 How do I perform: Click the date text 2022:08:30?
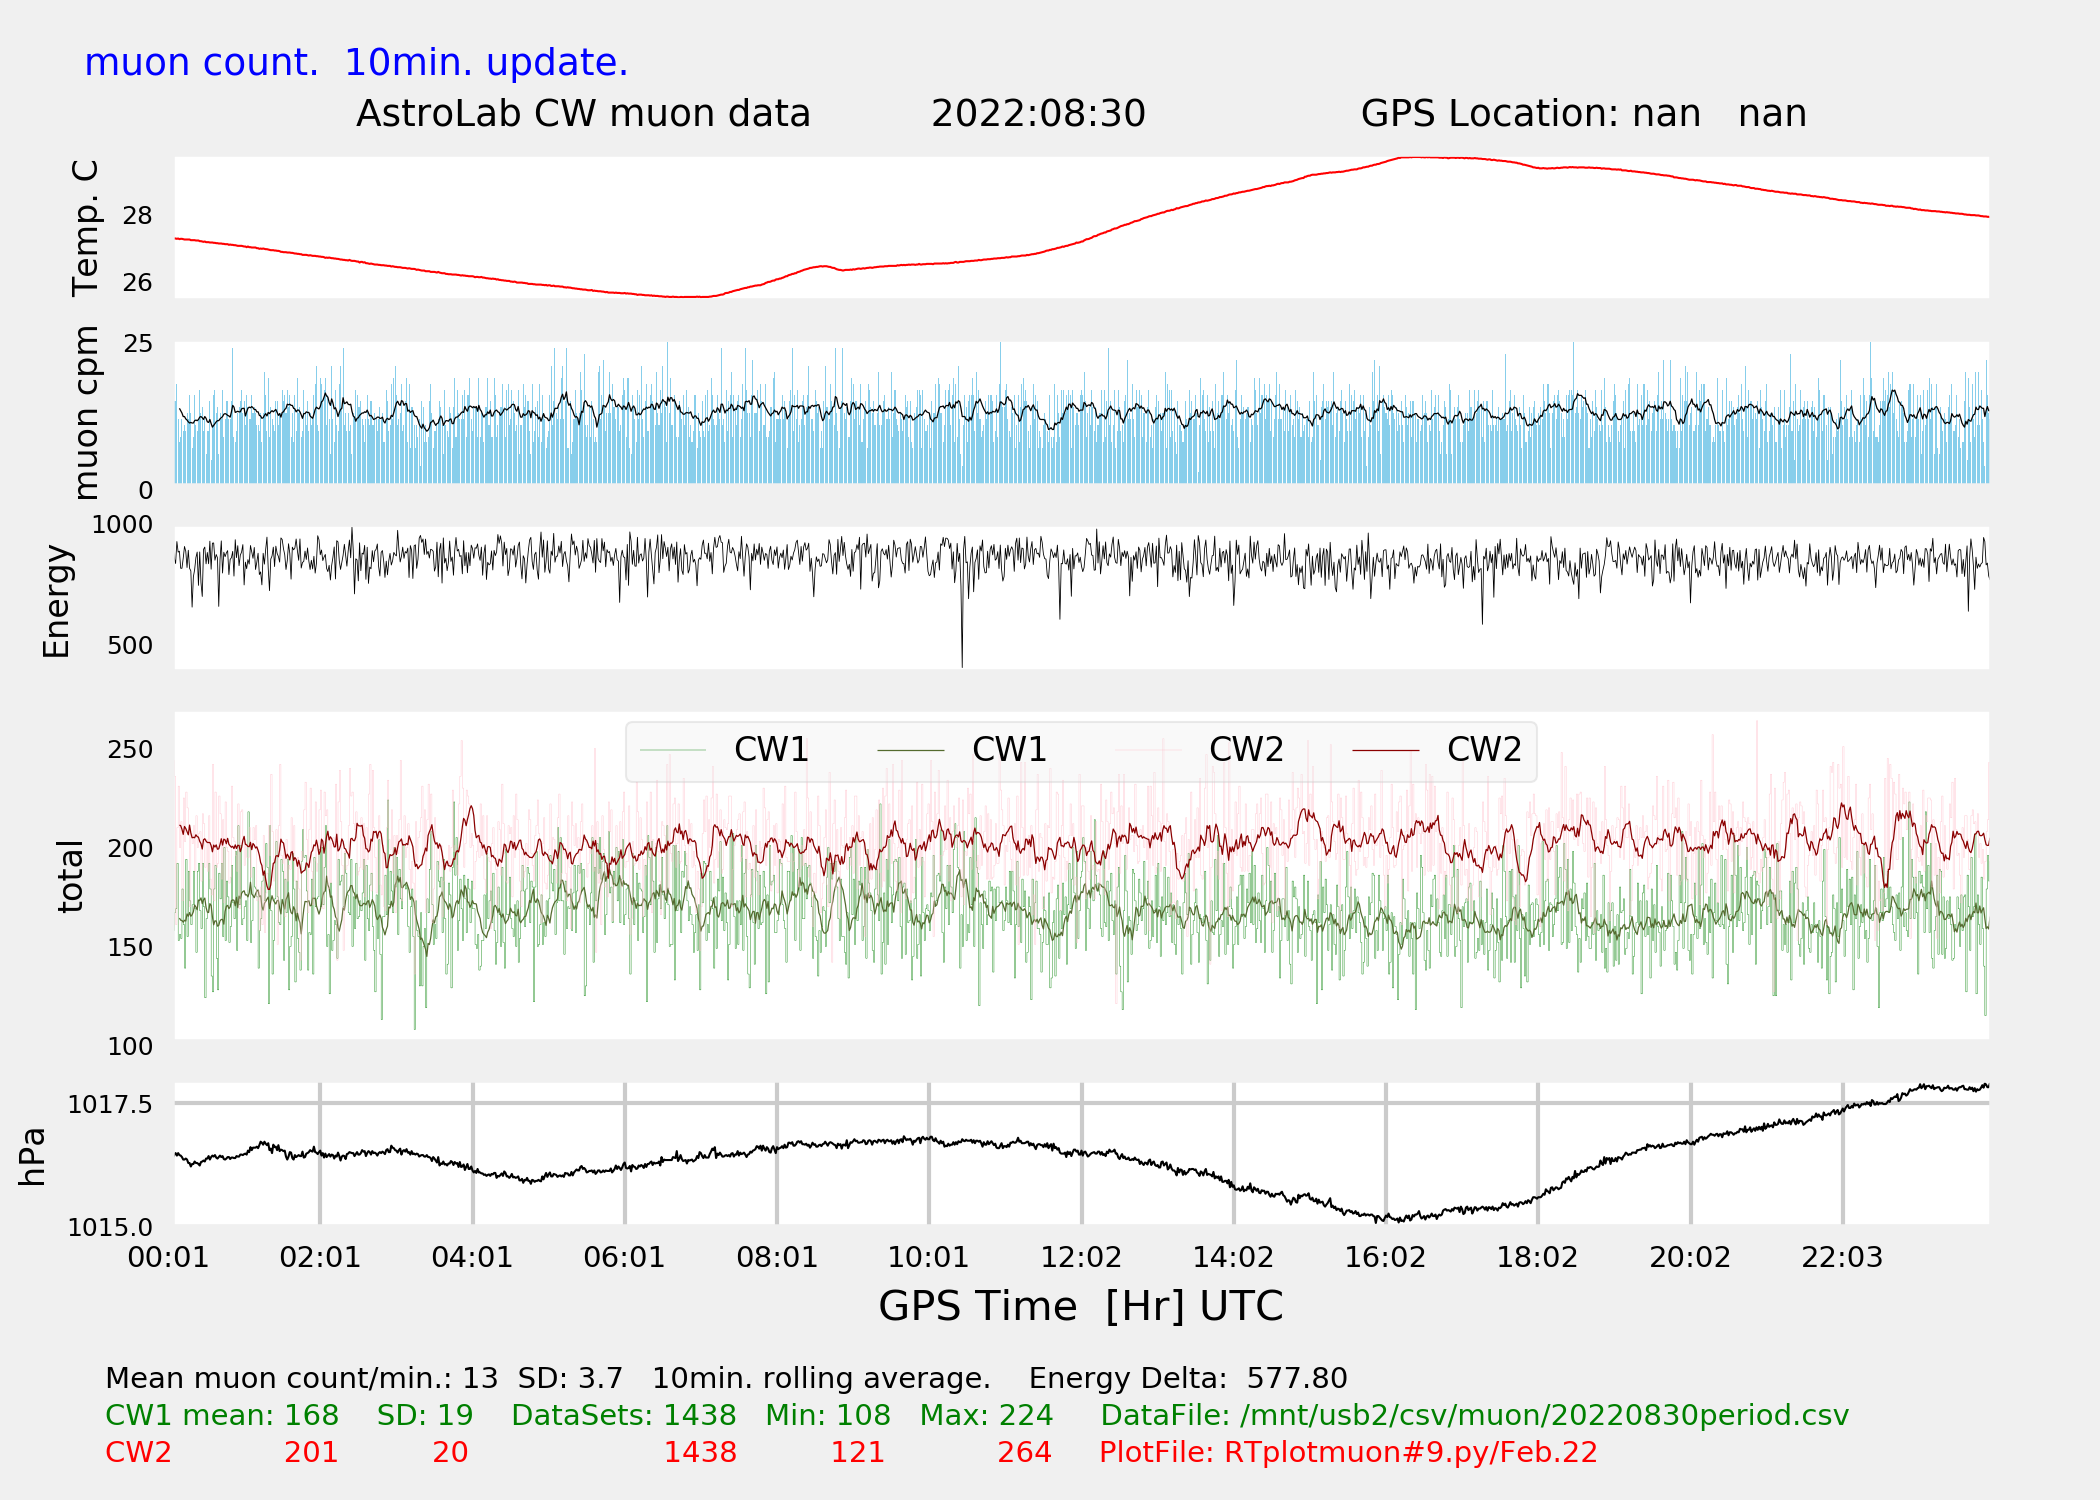click(1038, 114)
